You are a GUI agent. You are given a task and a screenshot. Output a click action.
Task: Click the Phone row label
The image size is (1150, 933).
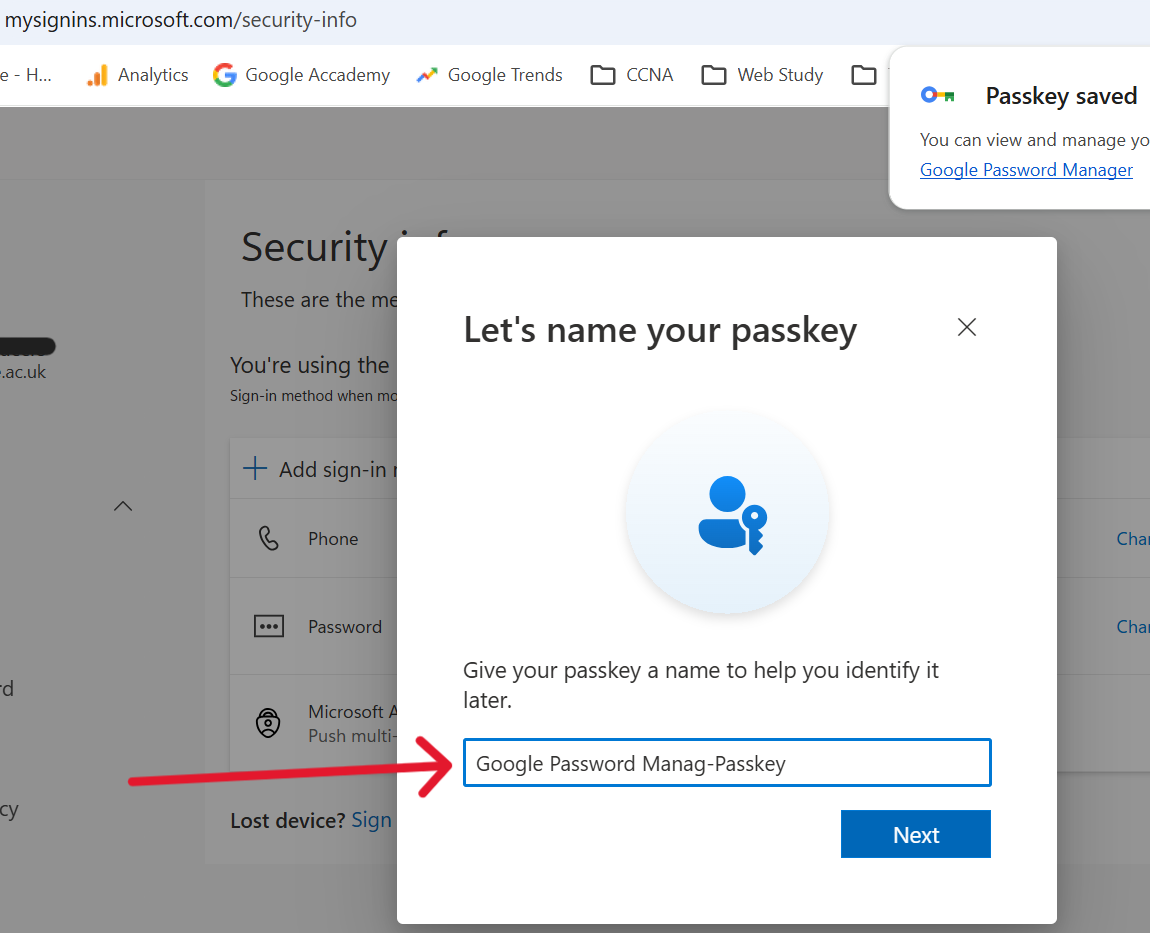333,539
